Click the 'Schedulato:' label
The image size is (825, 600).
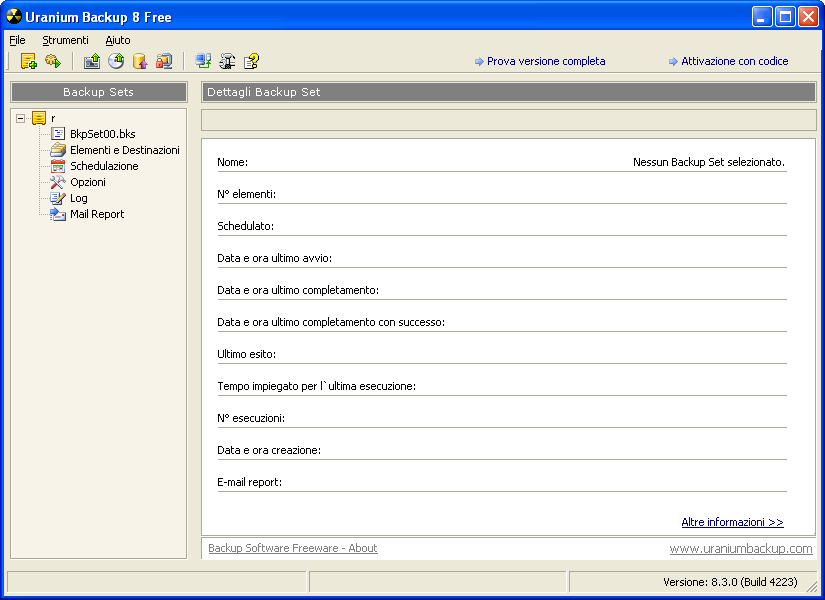[x=245, y=226]
